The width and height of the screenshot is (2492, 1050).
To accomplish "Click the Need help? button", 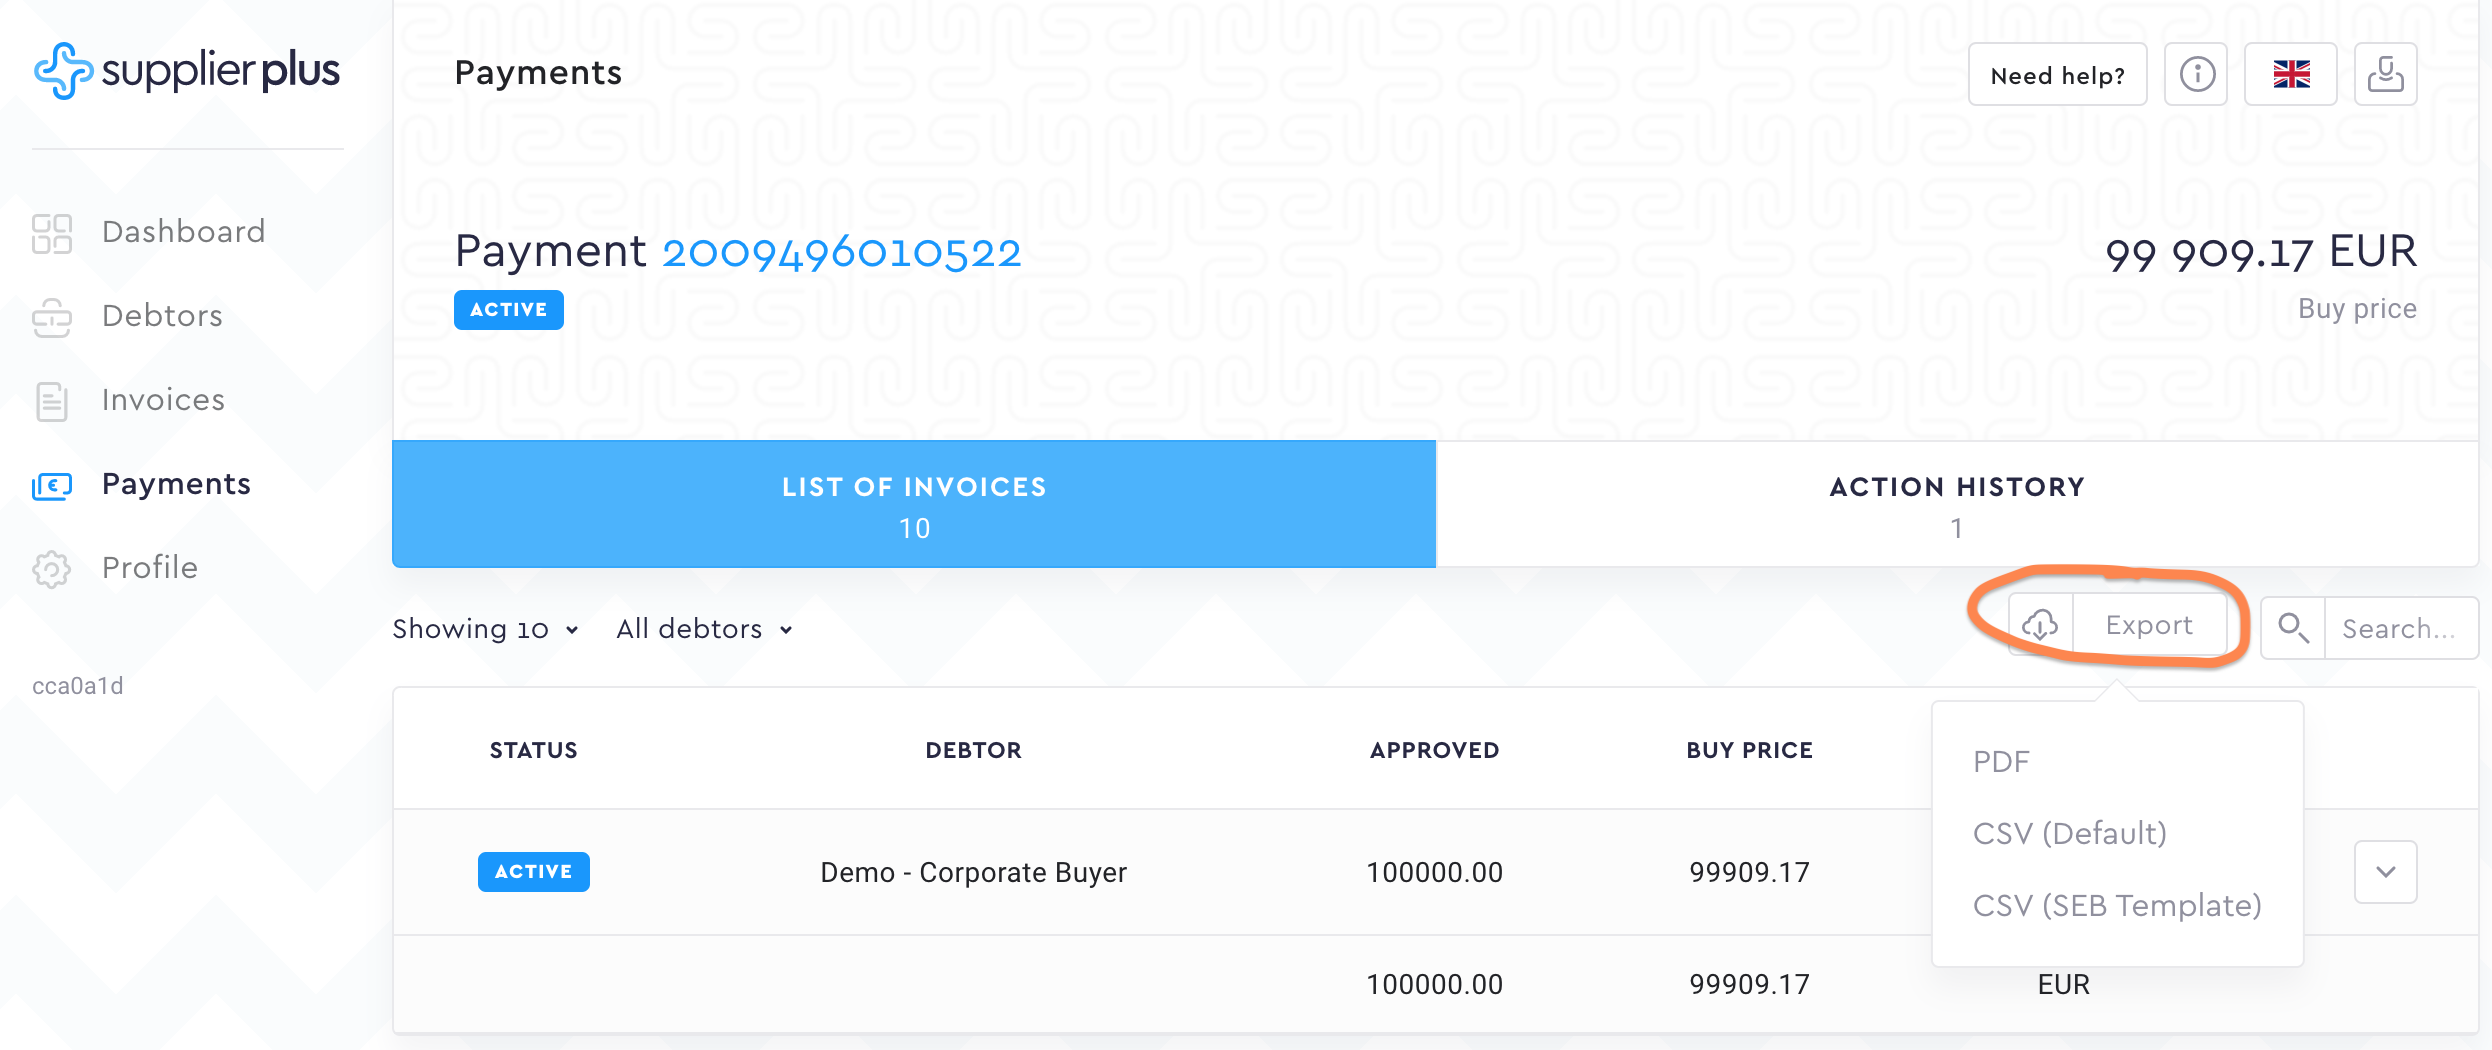I will click(x=2057, y=75).
